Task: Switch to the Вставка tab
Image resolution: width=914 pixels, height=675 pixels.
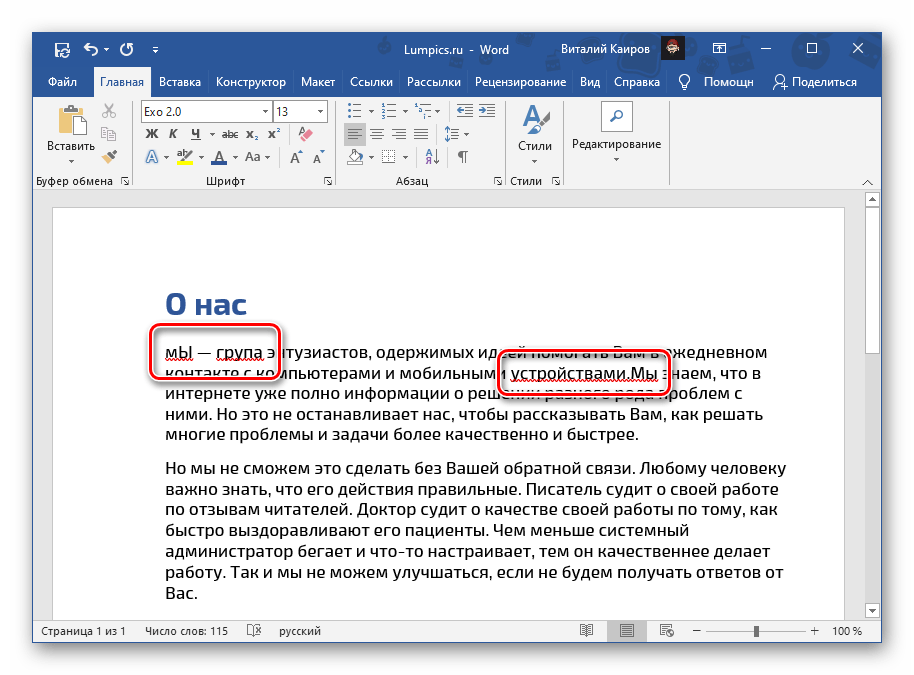Action: pyautogui.click(x=180, y=82)
